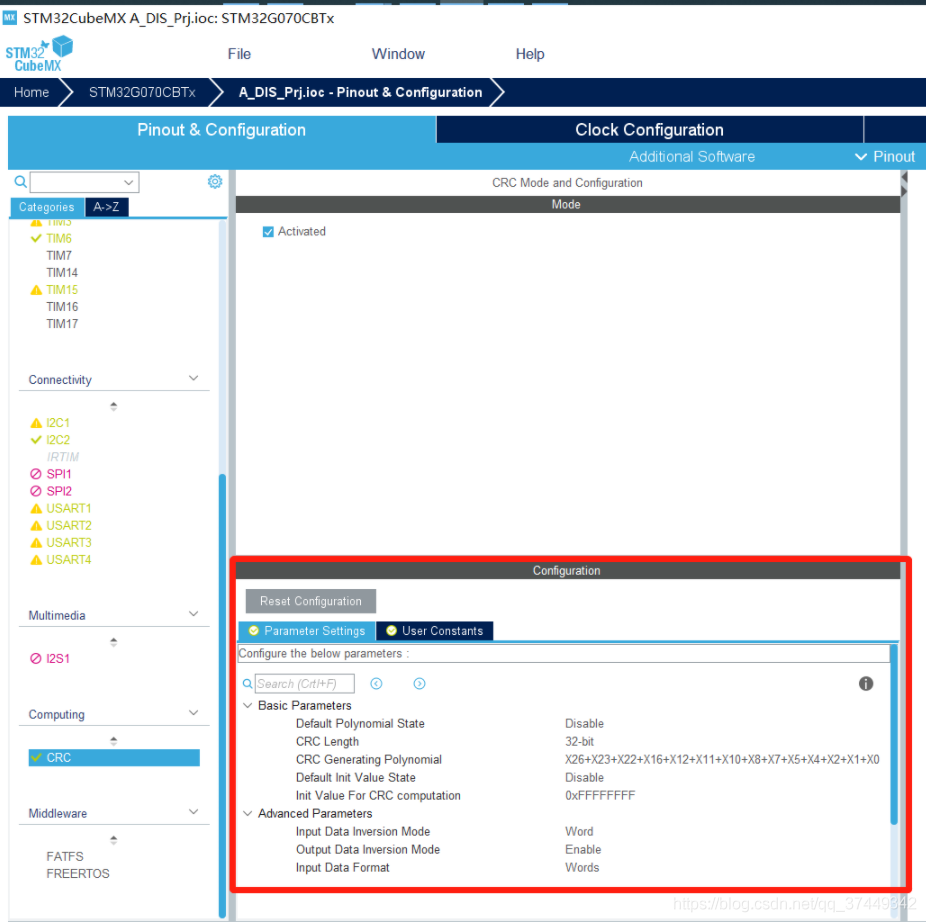The height and width of the screenshot is (922, 926).
Task: Click the disabled icon beside SPI1
Action: [x=36, y=474]
